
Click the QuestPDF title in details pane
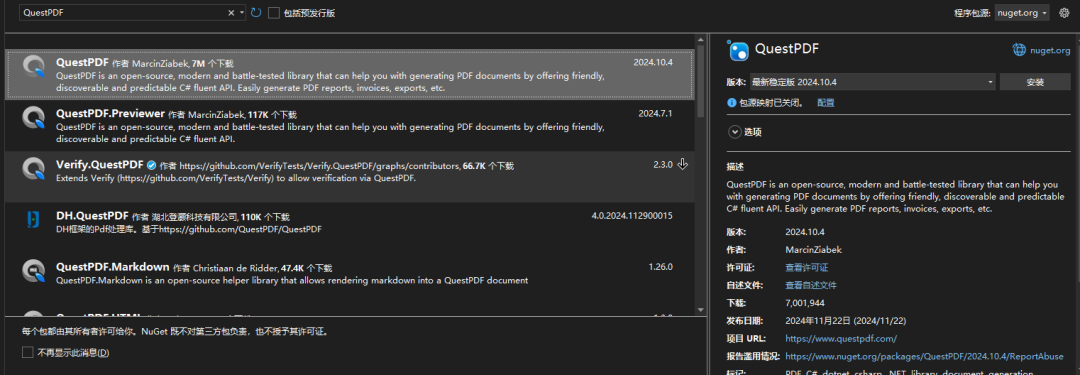click(x=787, y=49)
